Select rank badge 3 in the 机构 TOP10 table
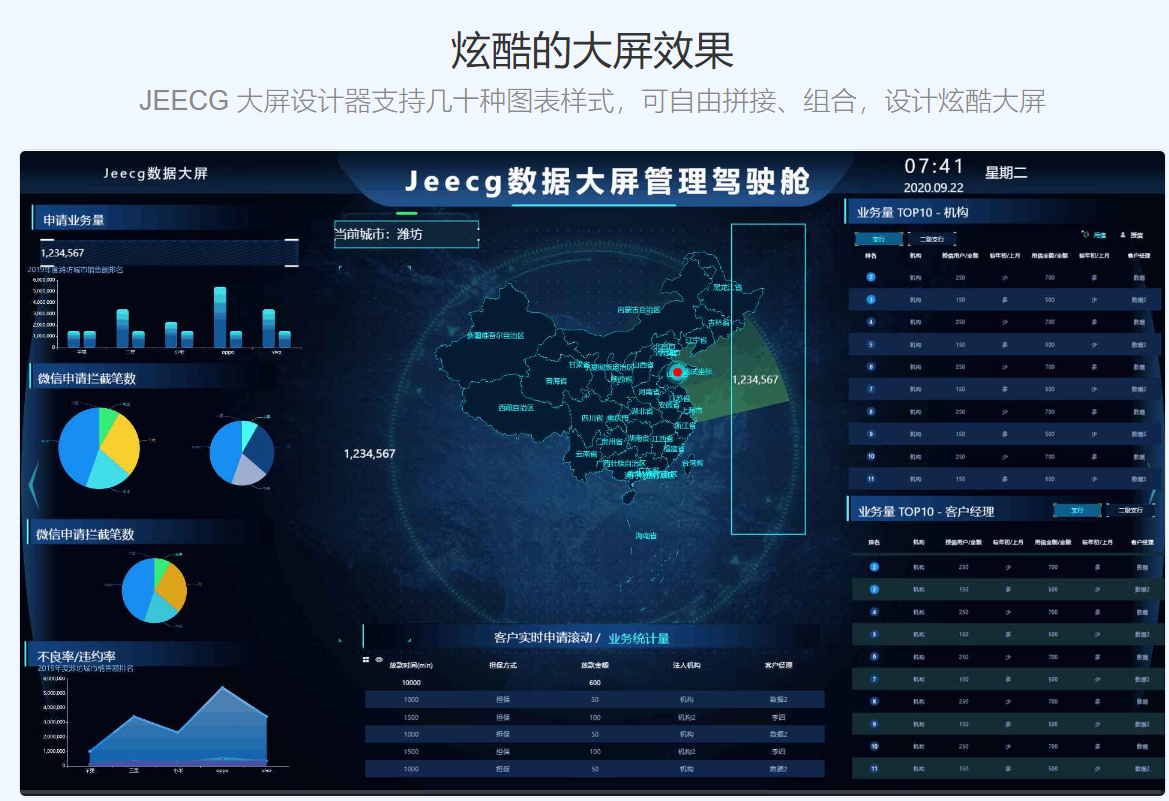The width and height of the screenshot is (1169, 801). [871, 299]
